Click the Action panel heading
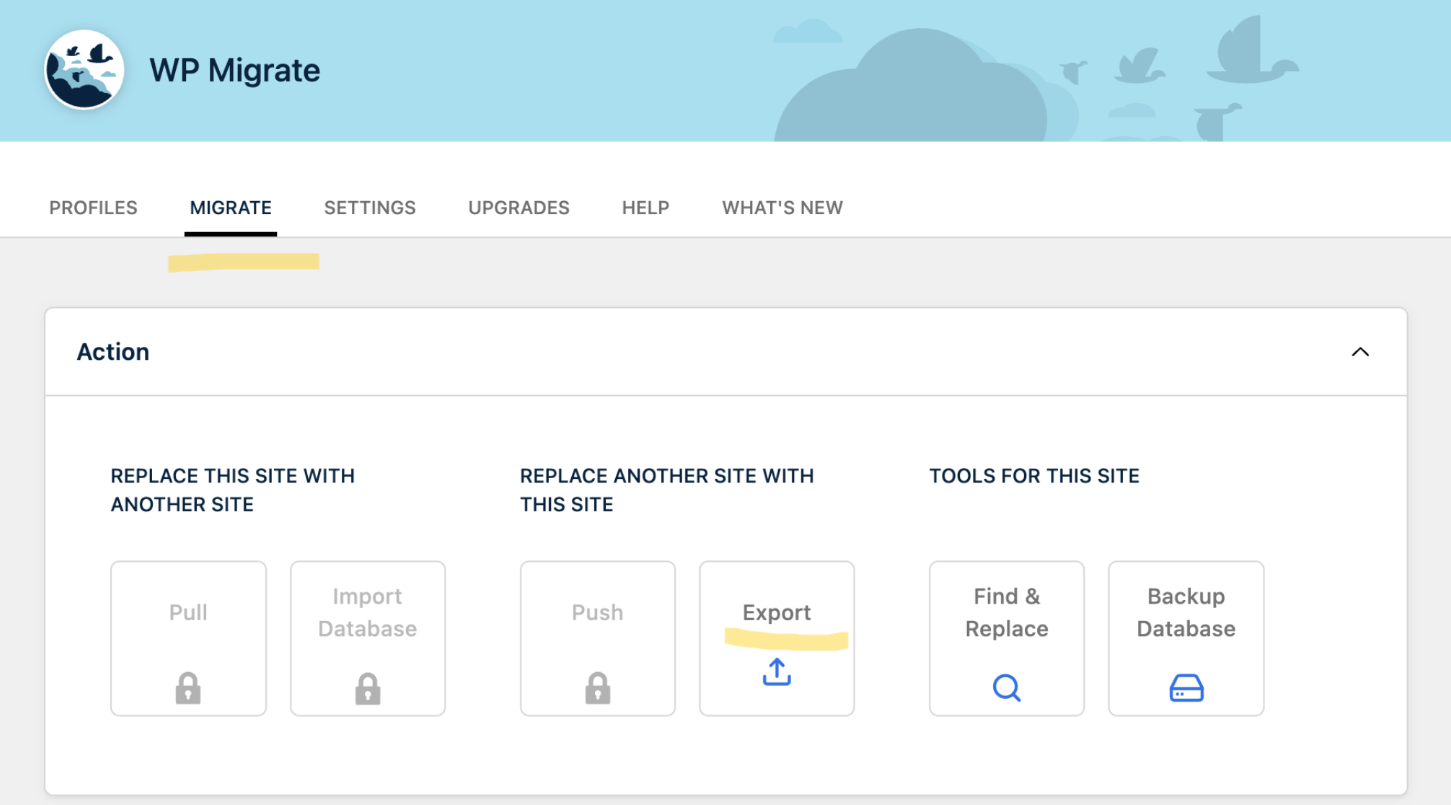Screen dimensions: 1451x805 [x=113, y=352]
